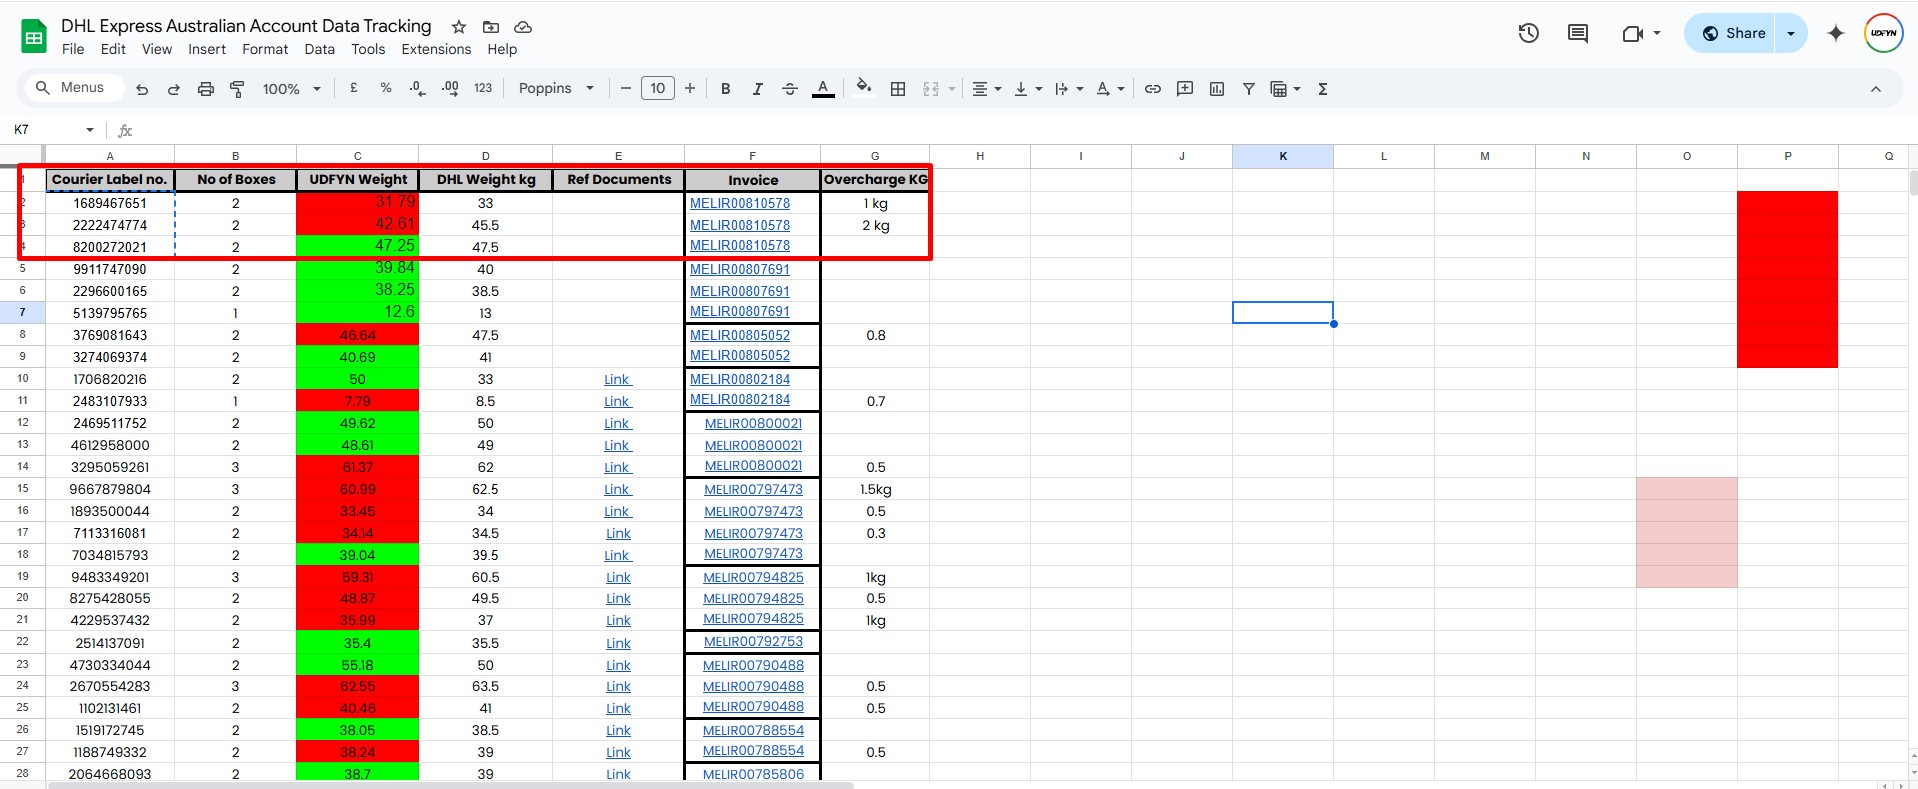
Task: Click the redo icon in toolbar
Action: pos(173,89)
